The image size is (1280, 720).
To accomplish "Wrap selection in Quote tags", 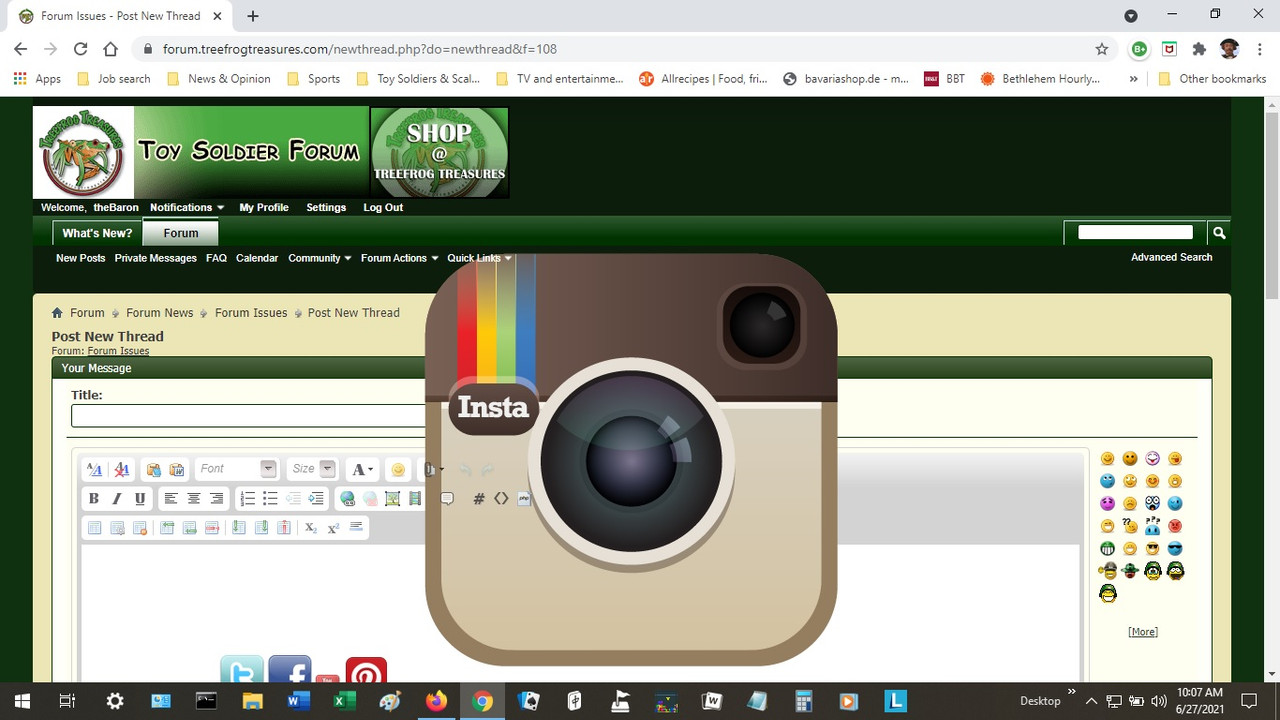I will 447,498.
